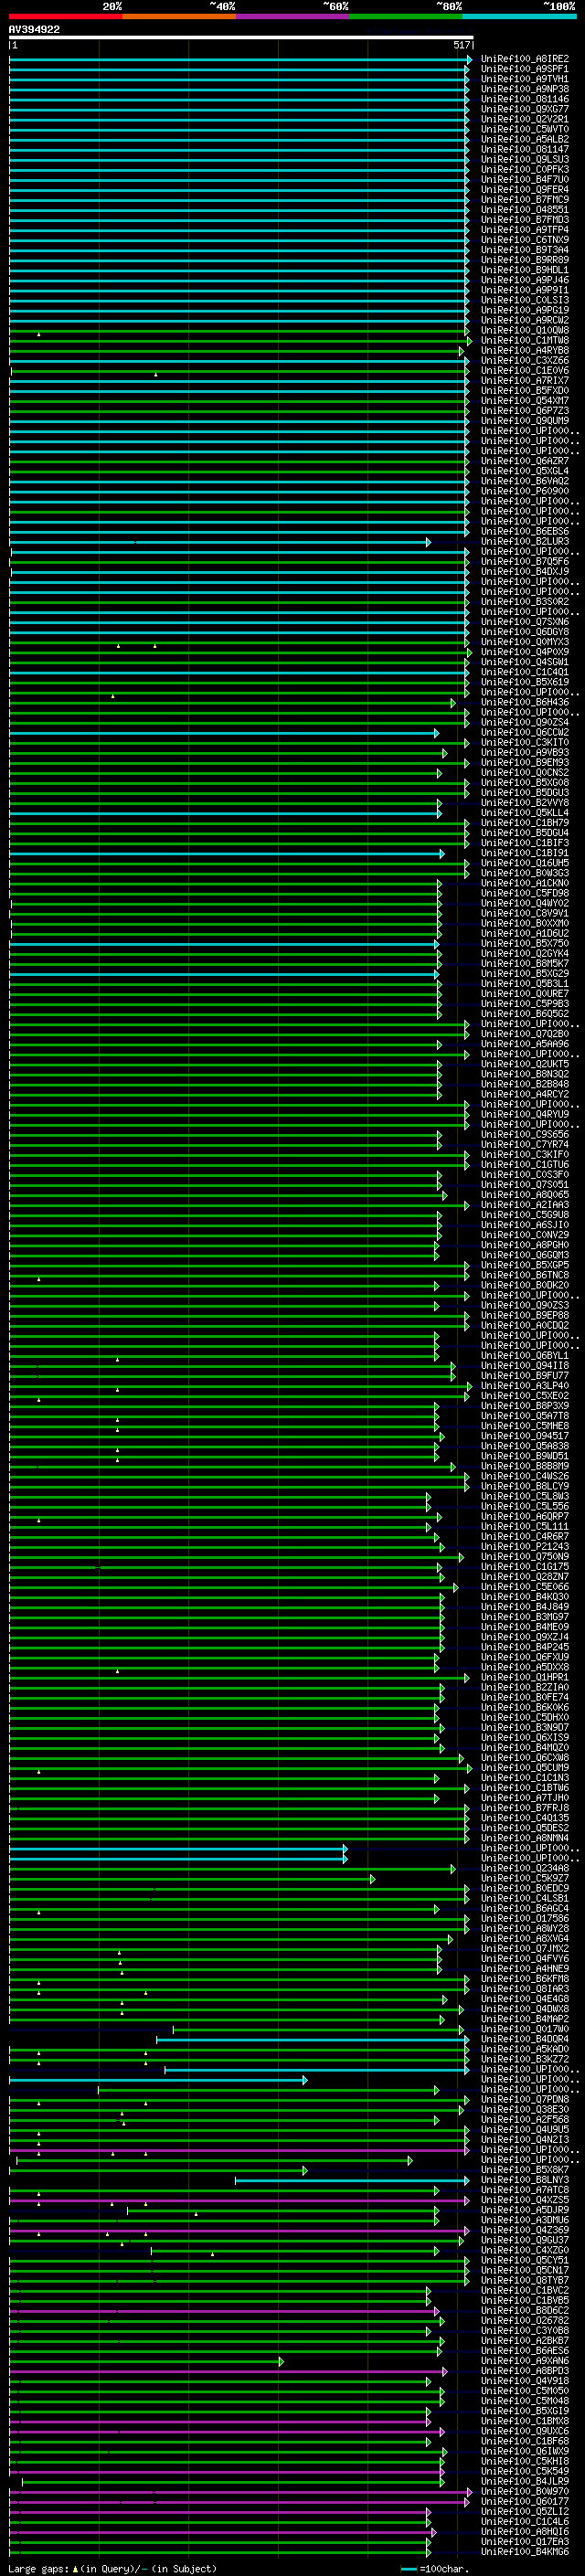The width and height of the screenshot is (585, 2576).
Task: Click the =100char. scale legend text
Action: click(444, 2568)
